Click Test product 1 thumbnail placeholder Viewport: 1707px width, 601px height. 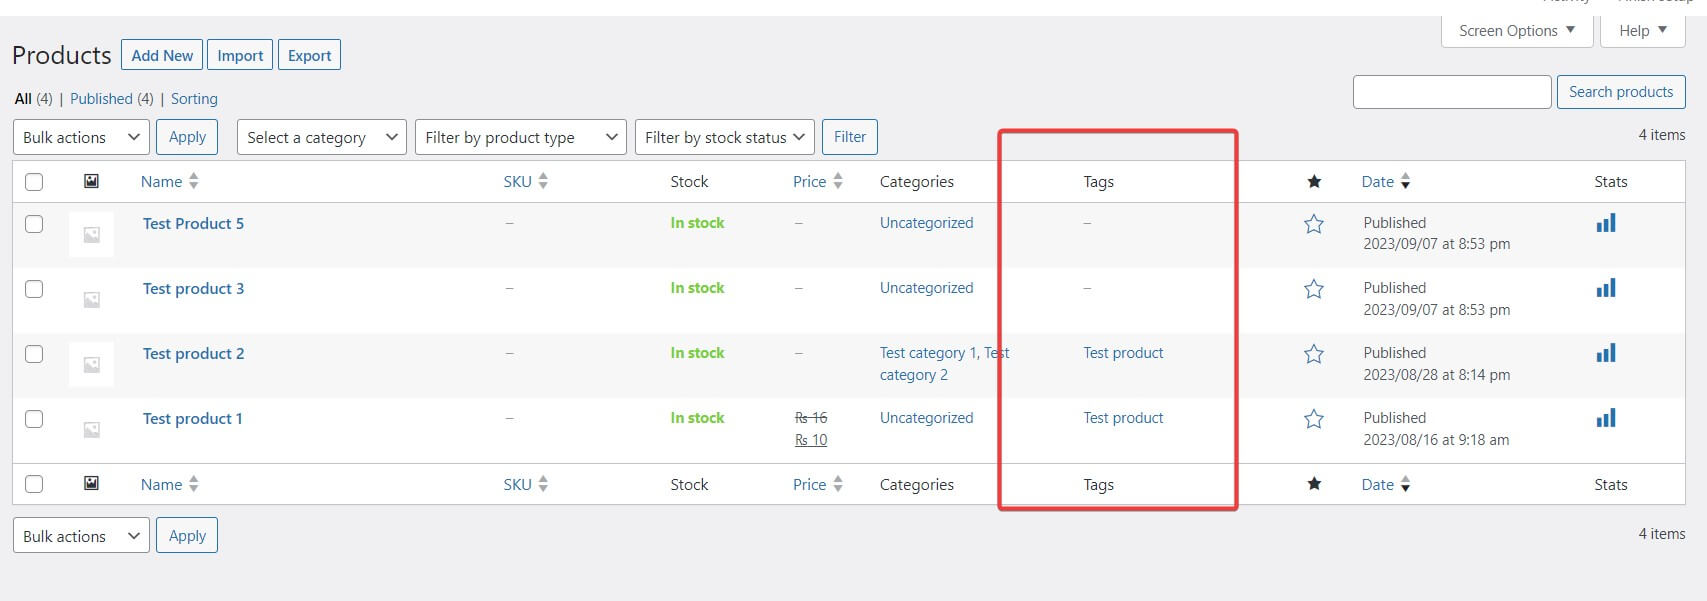tap(91, 430)
